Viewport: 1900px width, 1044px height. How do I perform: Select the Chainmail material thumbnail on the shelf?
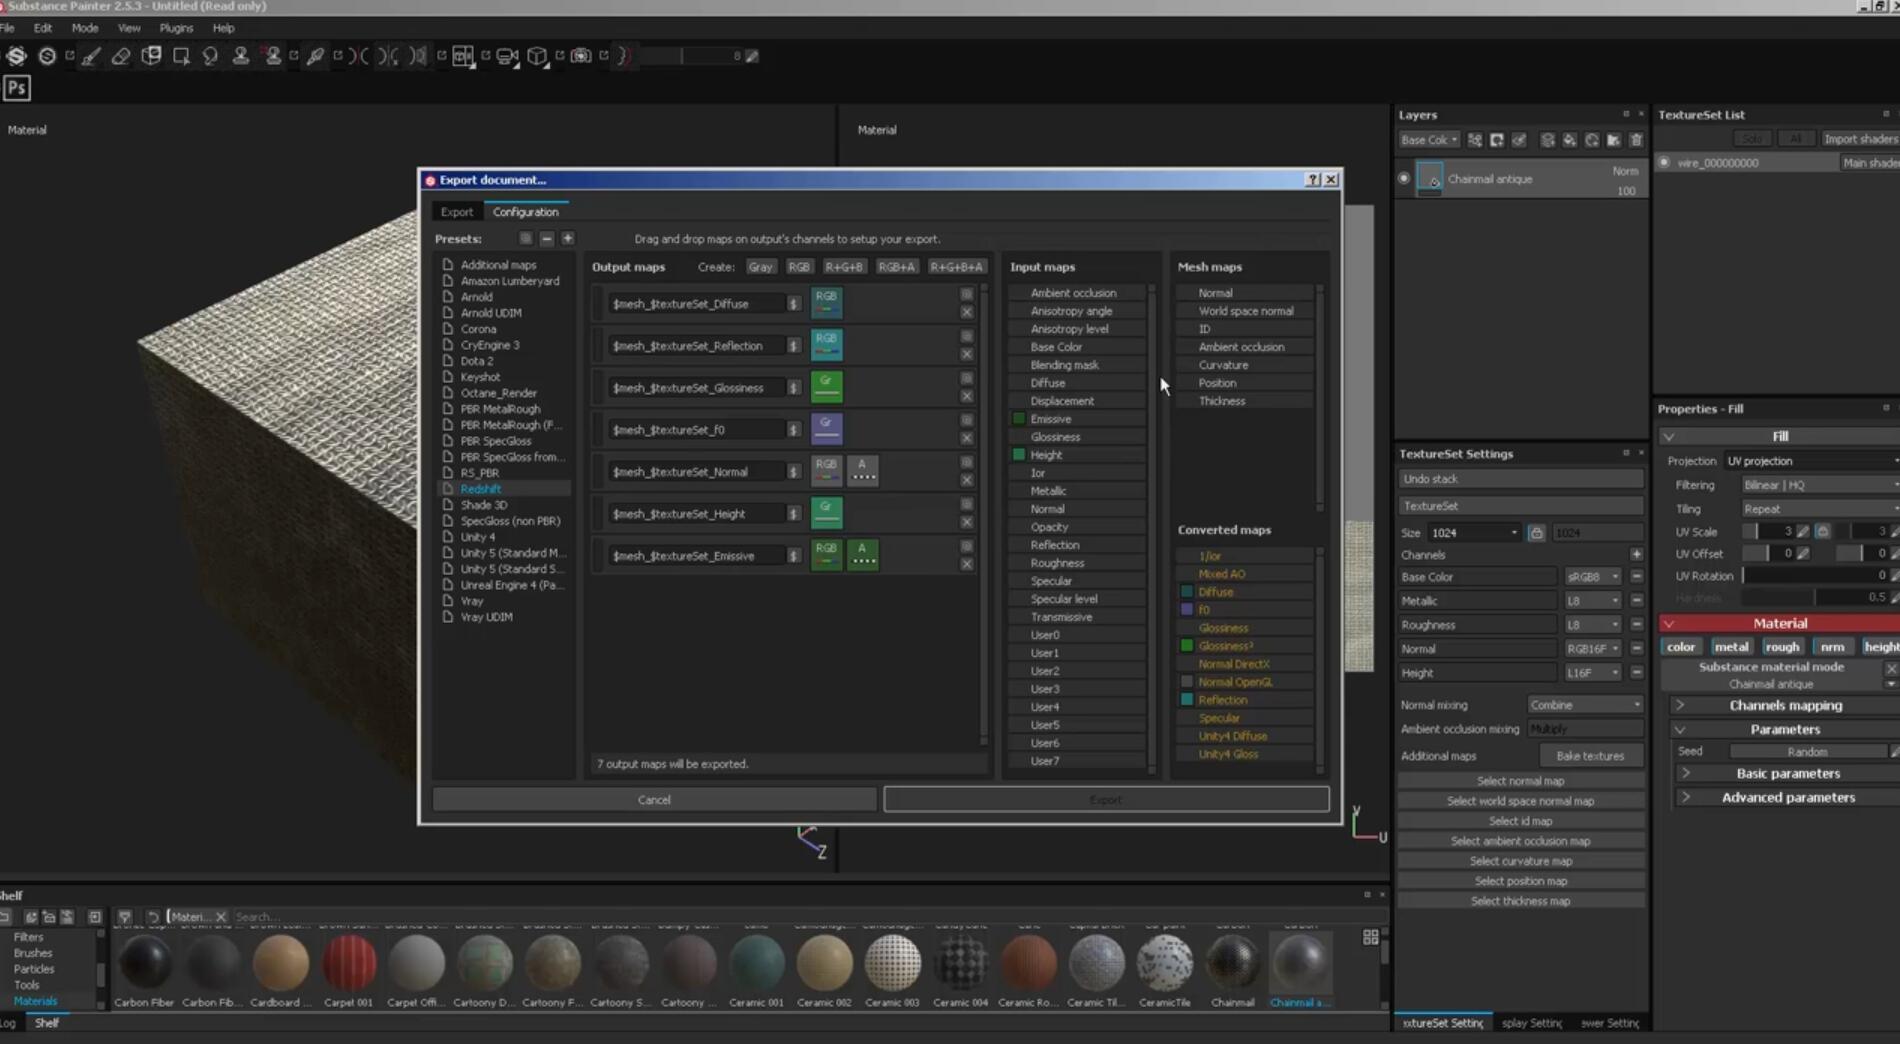tap(1232, 963)
